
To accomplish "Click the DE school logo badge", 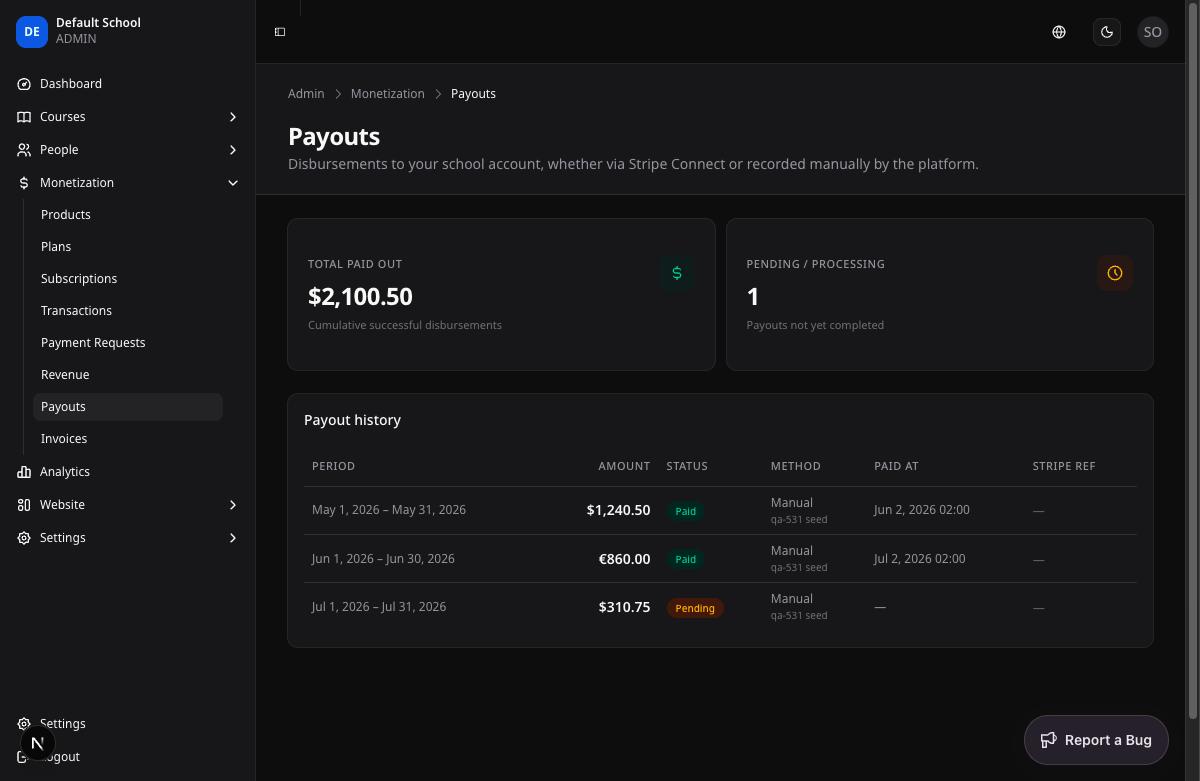I will pos(32,32).
